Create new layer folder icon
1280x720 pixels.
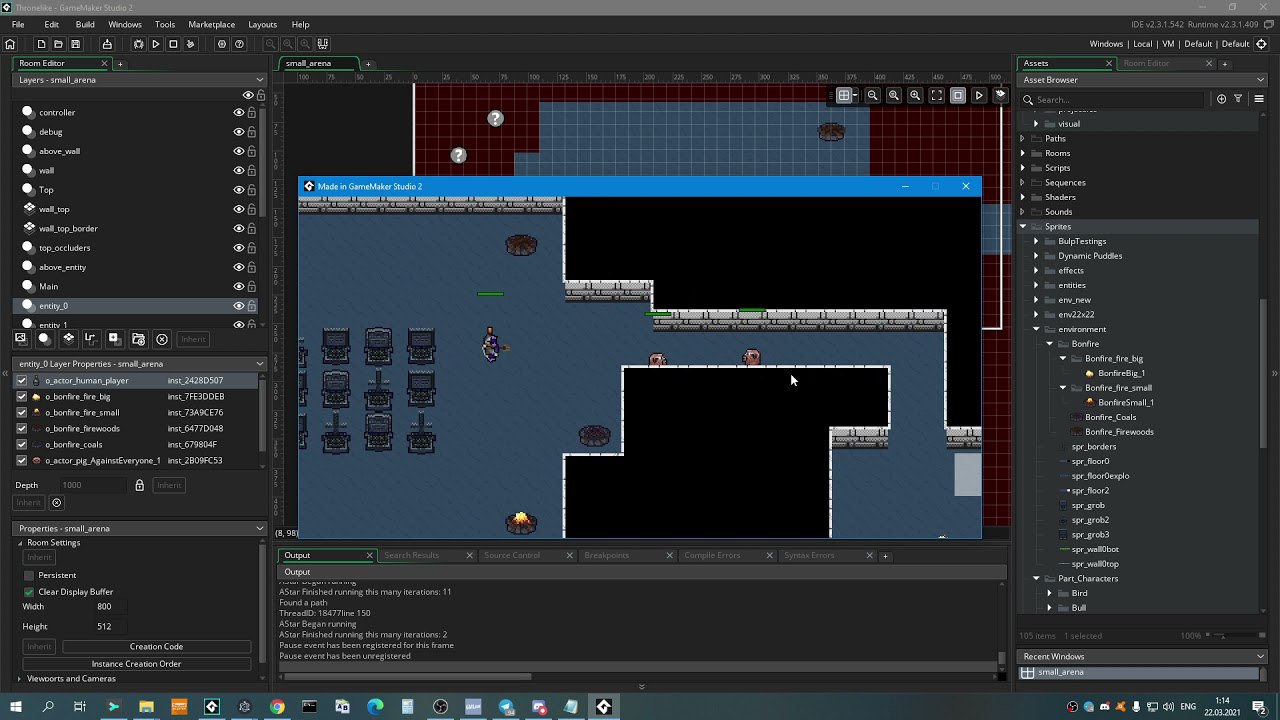(138, 338)
